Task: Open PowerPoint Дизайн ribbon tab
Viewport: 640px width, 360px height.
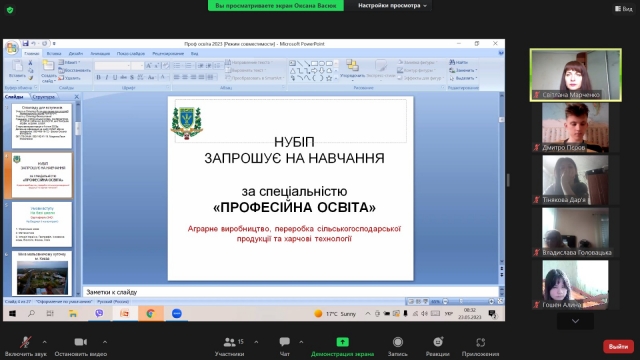Action: tap(76, 53)
